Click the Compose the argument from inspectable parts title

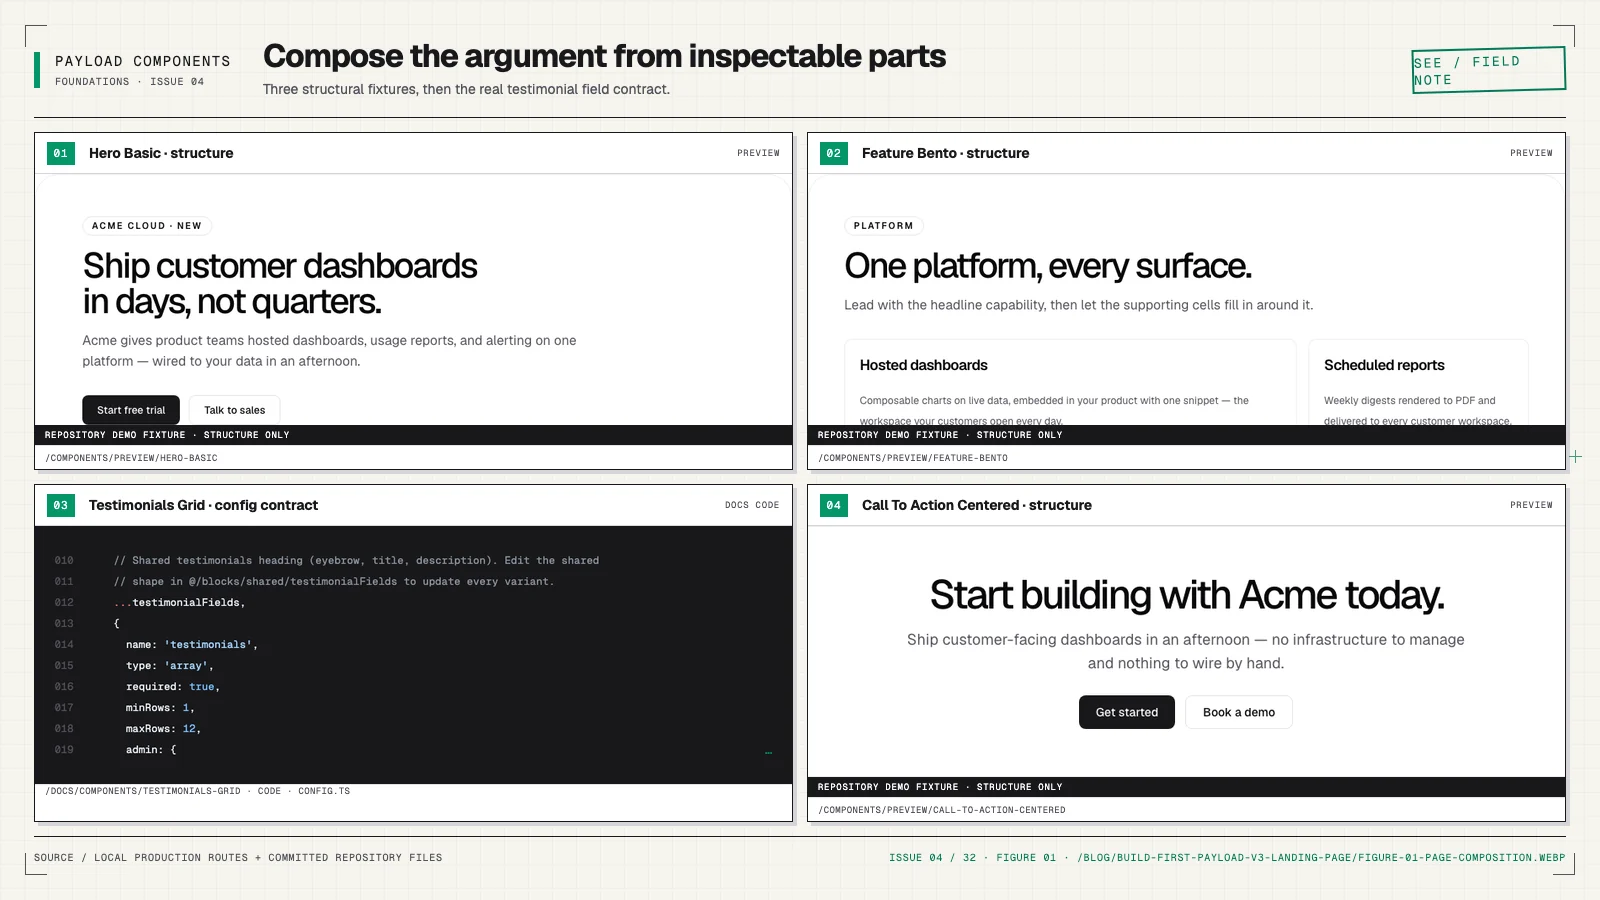click(x=604, y=56)
